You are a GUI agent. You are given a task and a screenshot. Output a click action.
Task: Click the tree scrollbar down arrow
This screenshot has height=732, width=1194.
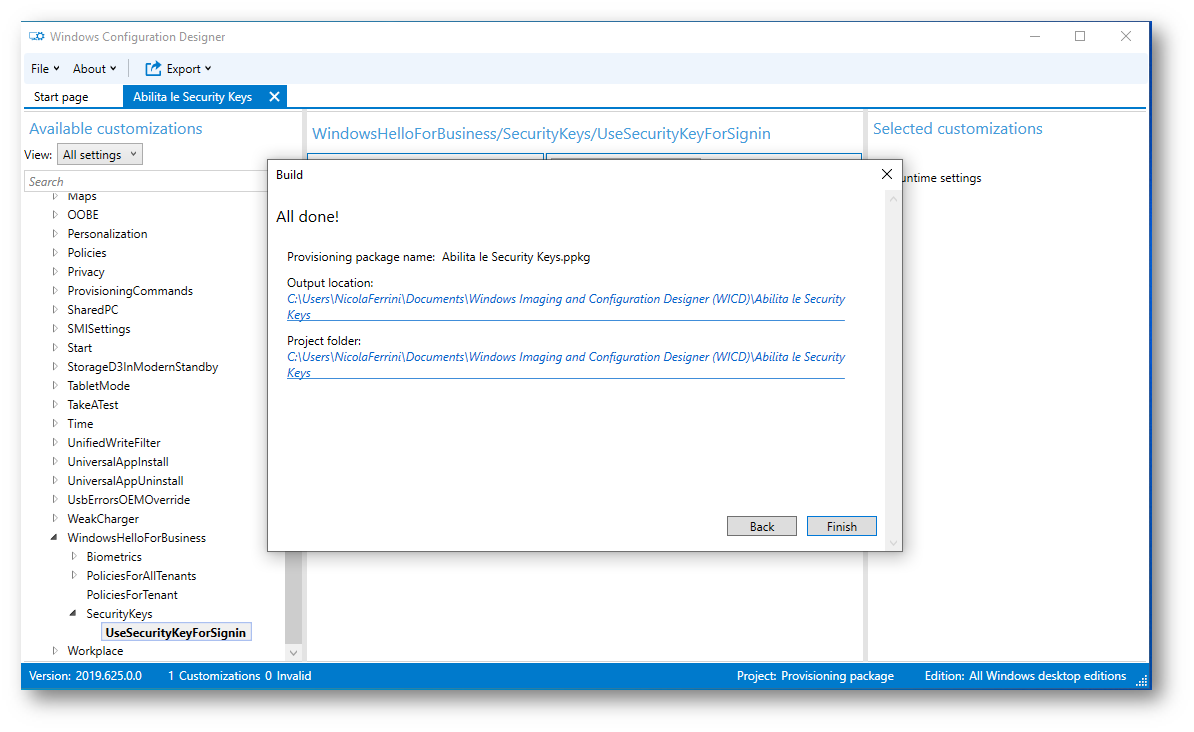point(293,653)
